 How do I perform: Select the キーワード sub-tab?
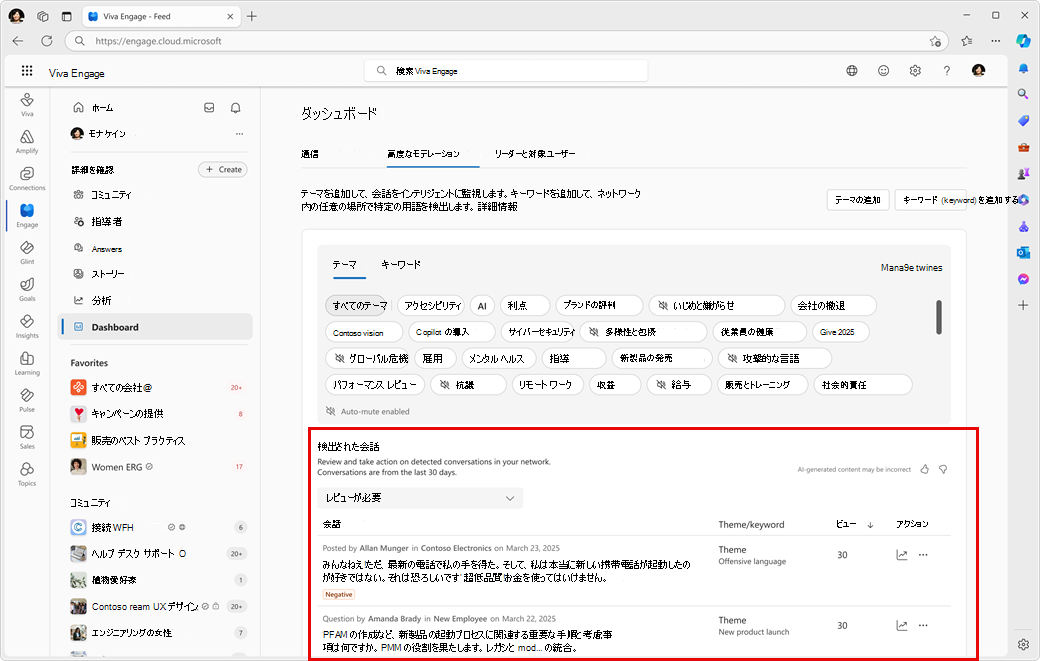[x=401, y=265]
